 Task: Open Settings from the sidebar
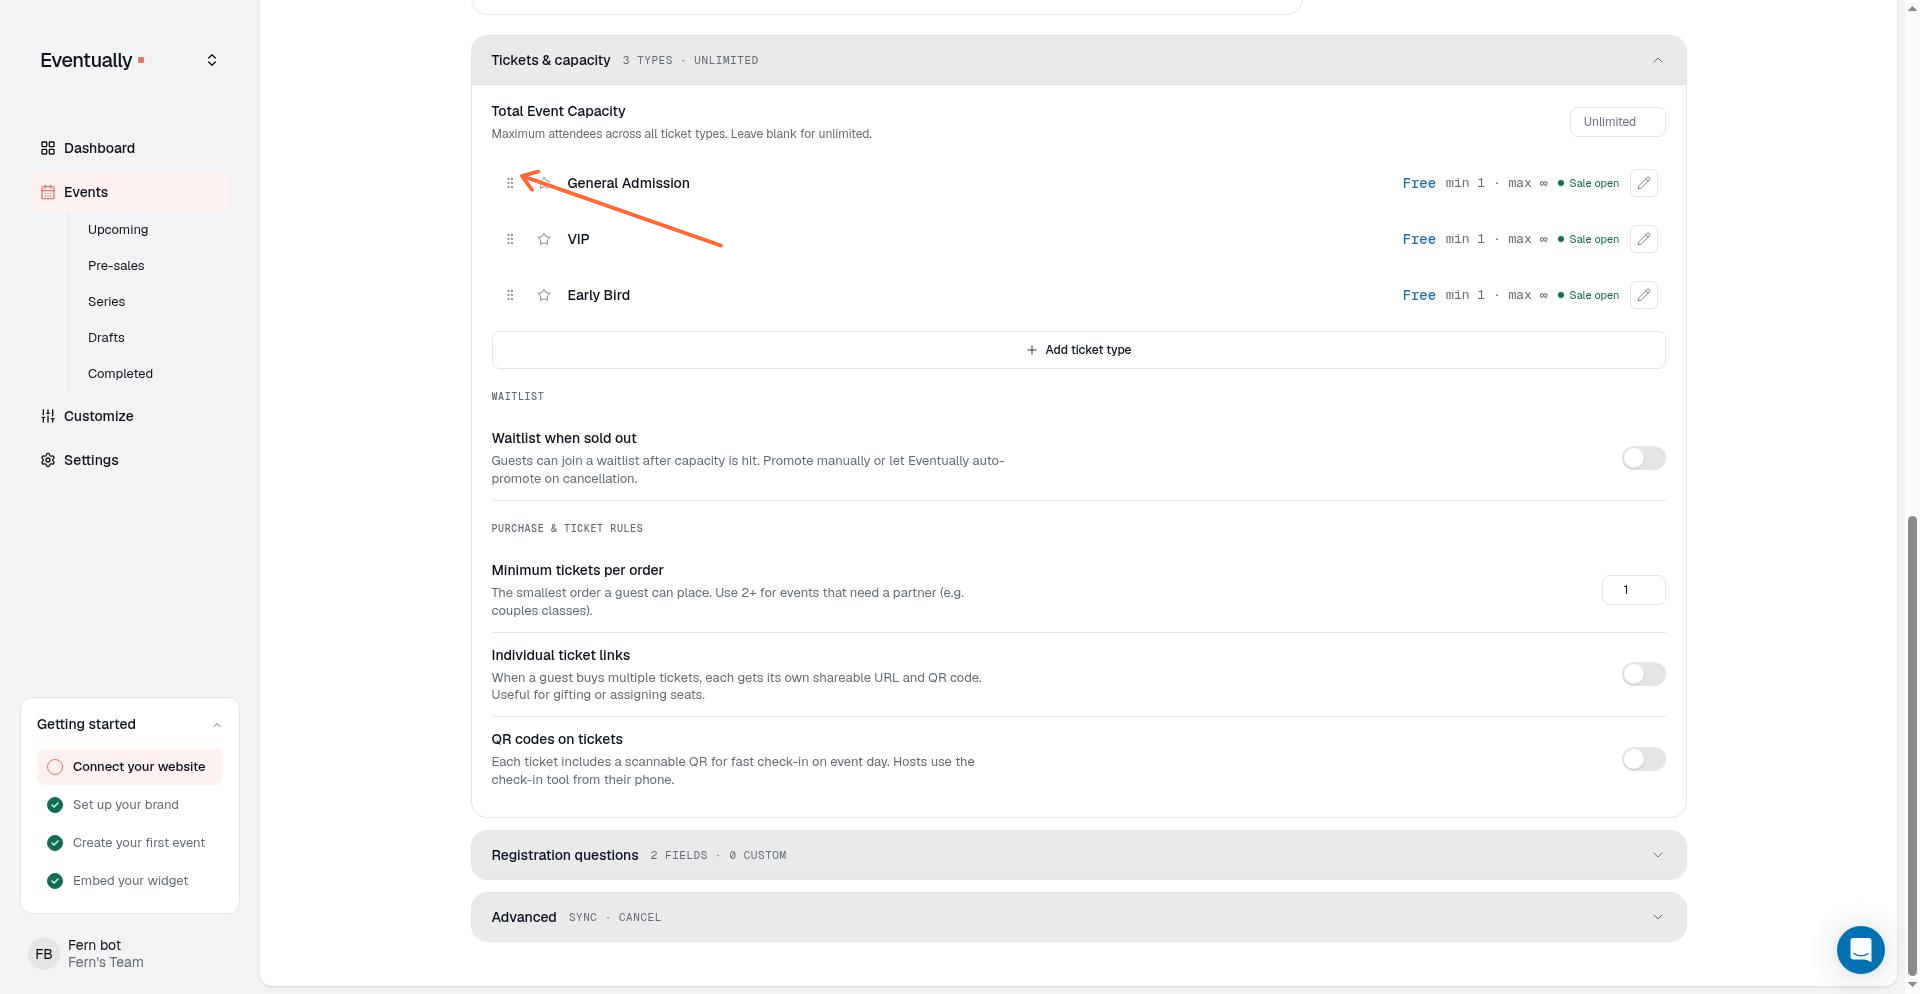click(129, 460)
